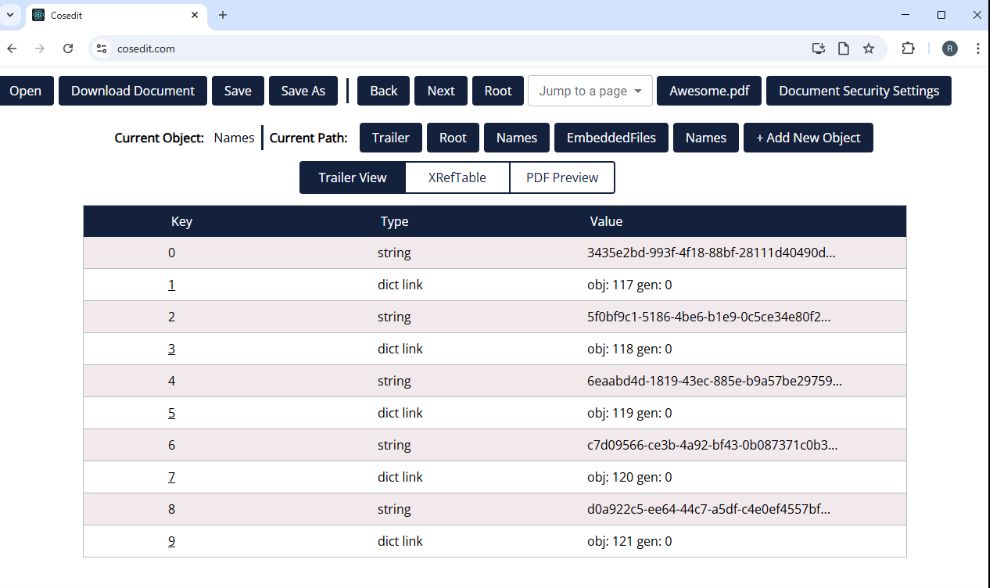The image size is (990, 588).
Task: Click the Save button
Action: (238, 91)
